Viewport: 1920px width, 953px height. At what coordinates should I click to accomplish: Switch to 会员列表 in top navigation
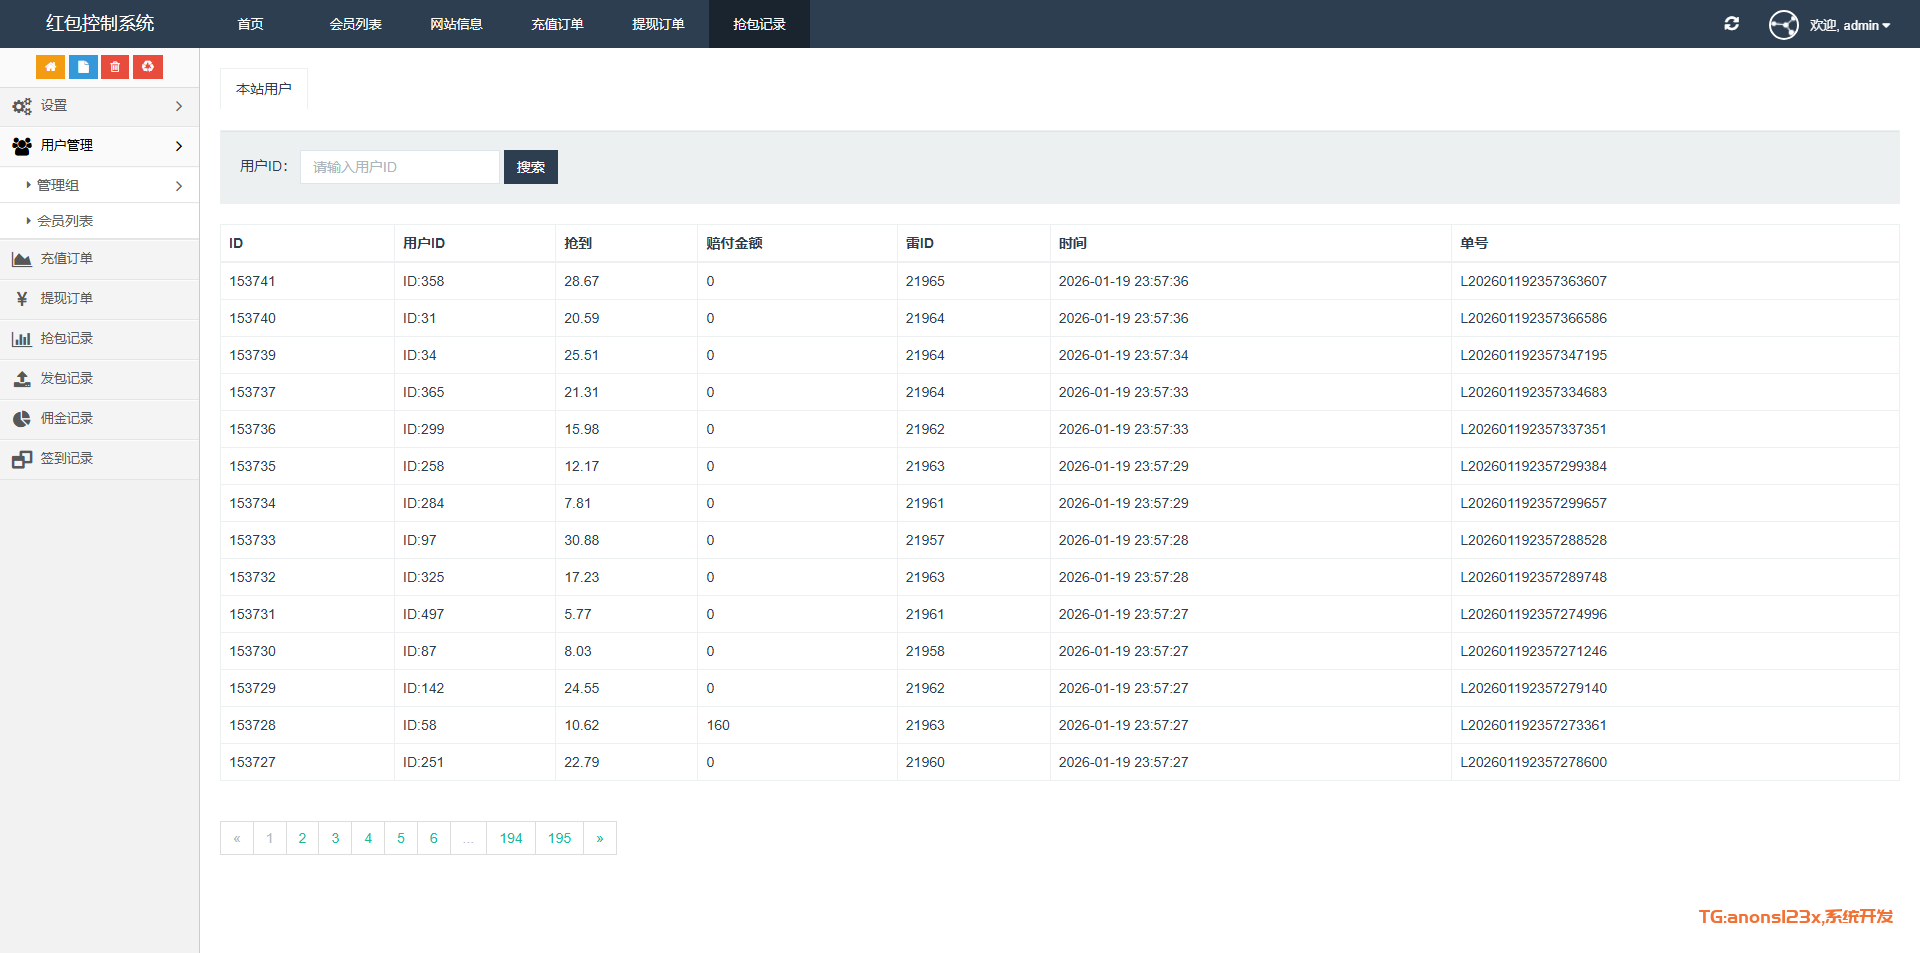point(355,24)
